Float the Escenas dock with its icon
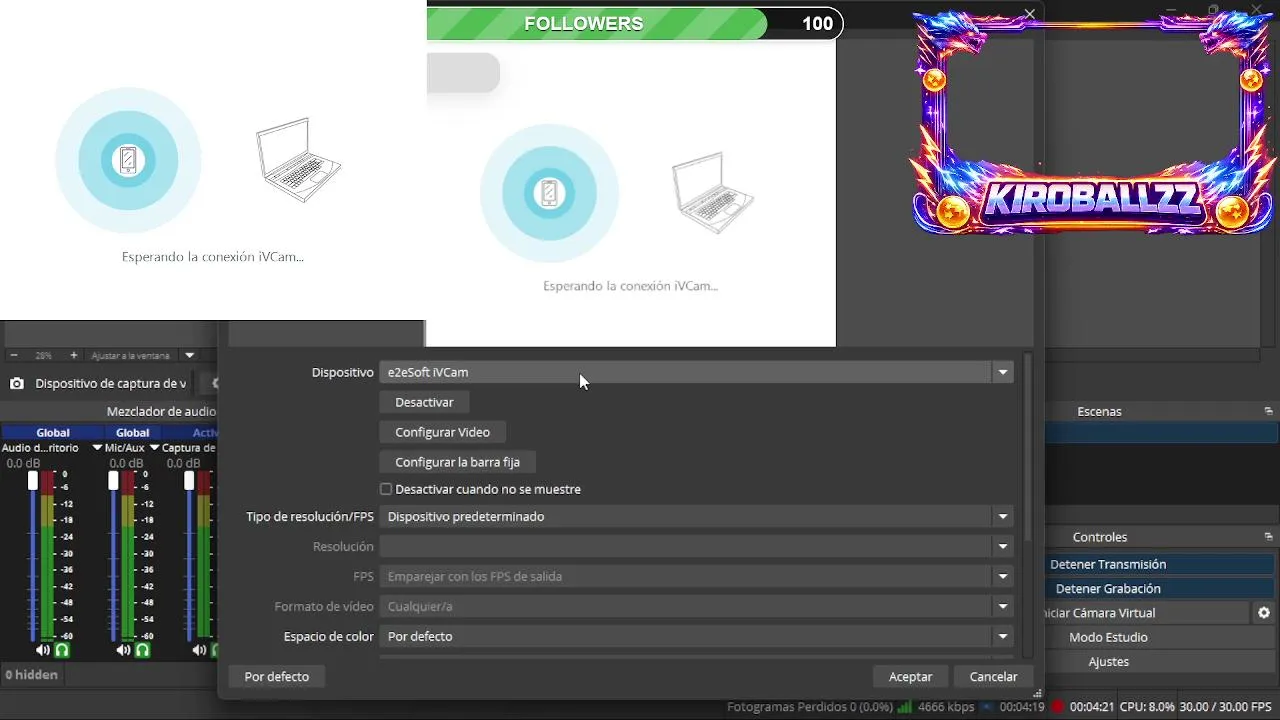 click(1268, 411)
